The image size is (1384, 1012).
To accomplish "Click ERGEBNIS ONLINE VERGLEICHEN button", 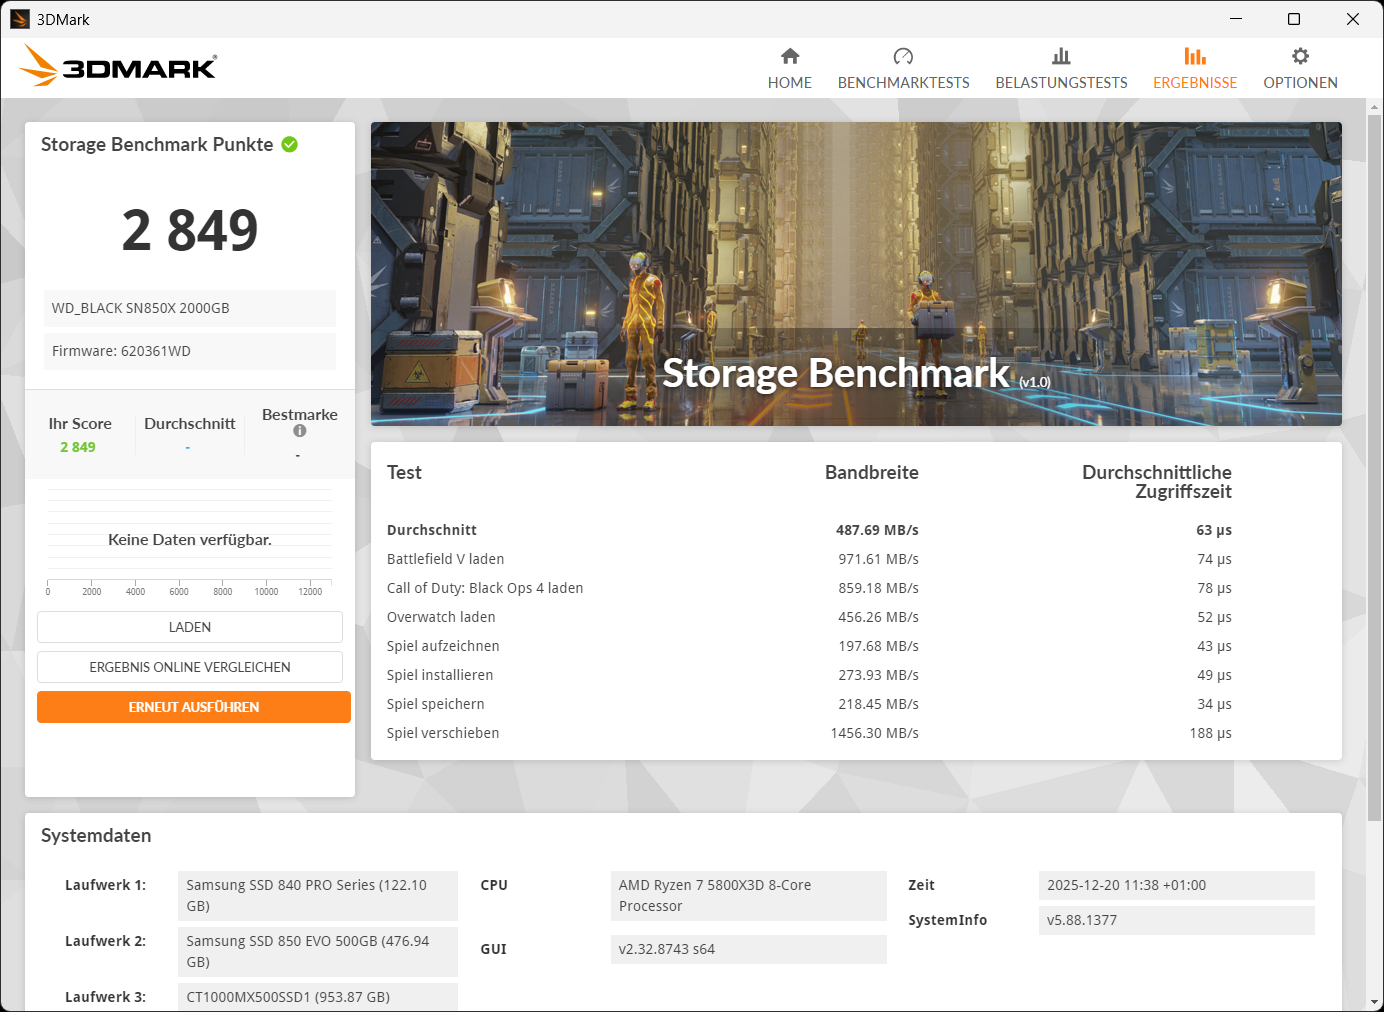I will click(190, 667).
